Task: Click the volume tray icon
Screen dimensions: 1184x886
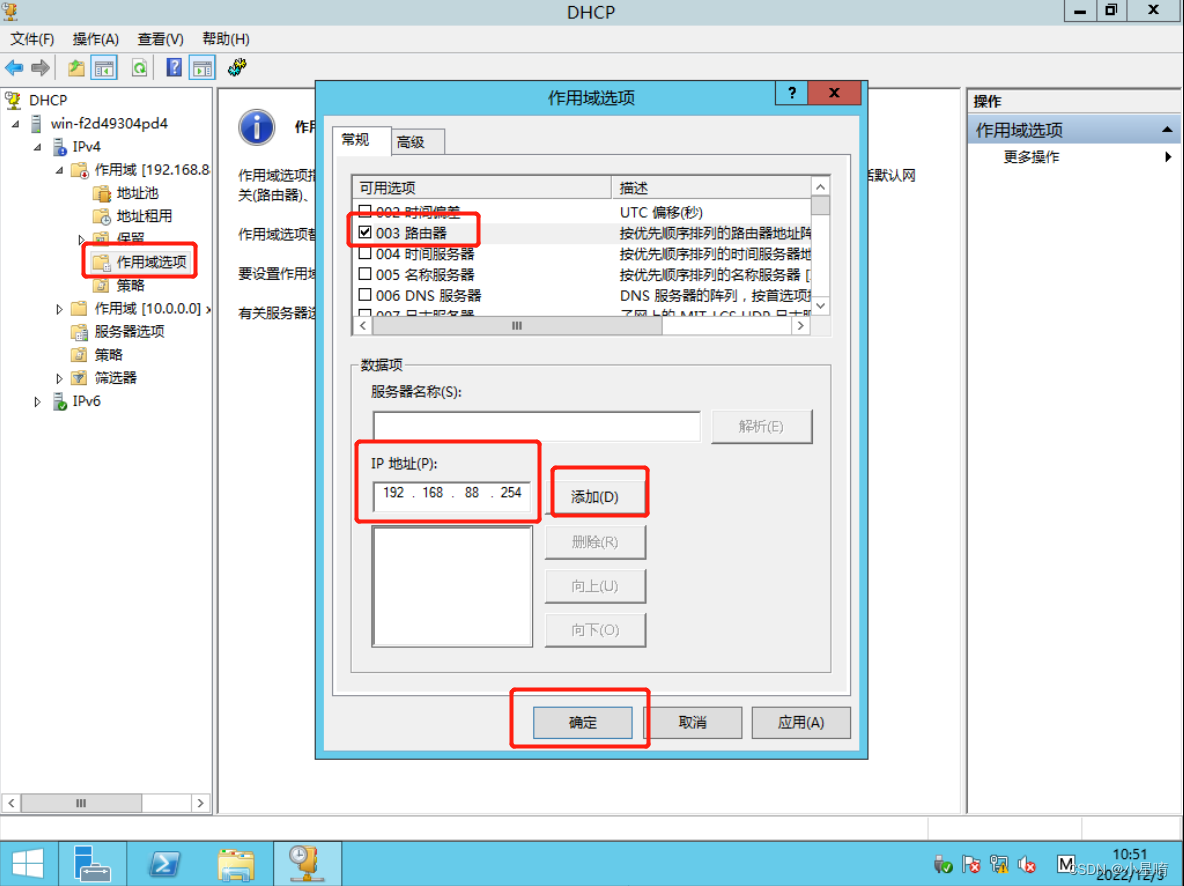Action: click(1027, 864)
